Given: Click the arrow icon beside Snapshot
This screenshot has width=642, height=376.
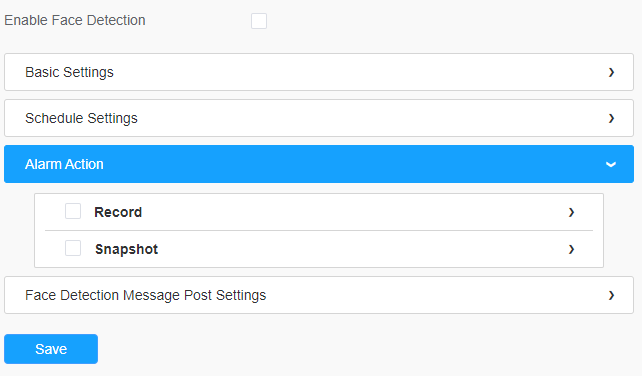Looking at the screenshot, I should tap(572, 249).
